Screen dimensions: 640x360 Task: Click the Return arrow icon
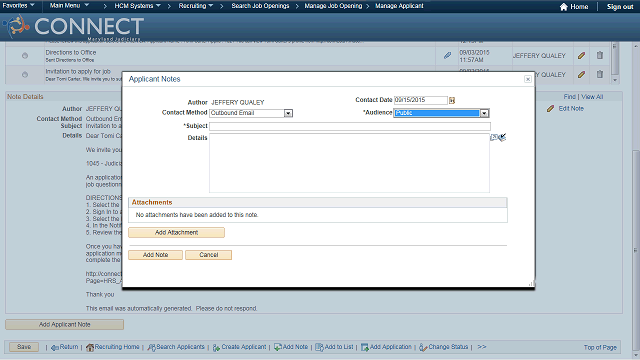coord(55,347)
